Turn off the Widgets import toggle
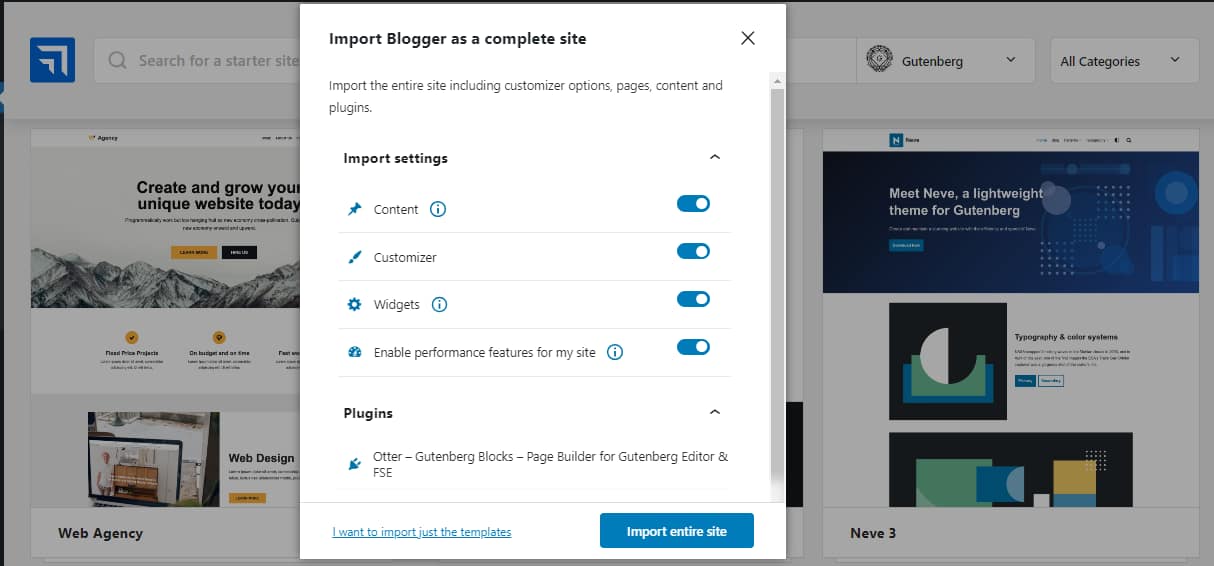The image size is (1214, 566). coord(693,299)
